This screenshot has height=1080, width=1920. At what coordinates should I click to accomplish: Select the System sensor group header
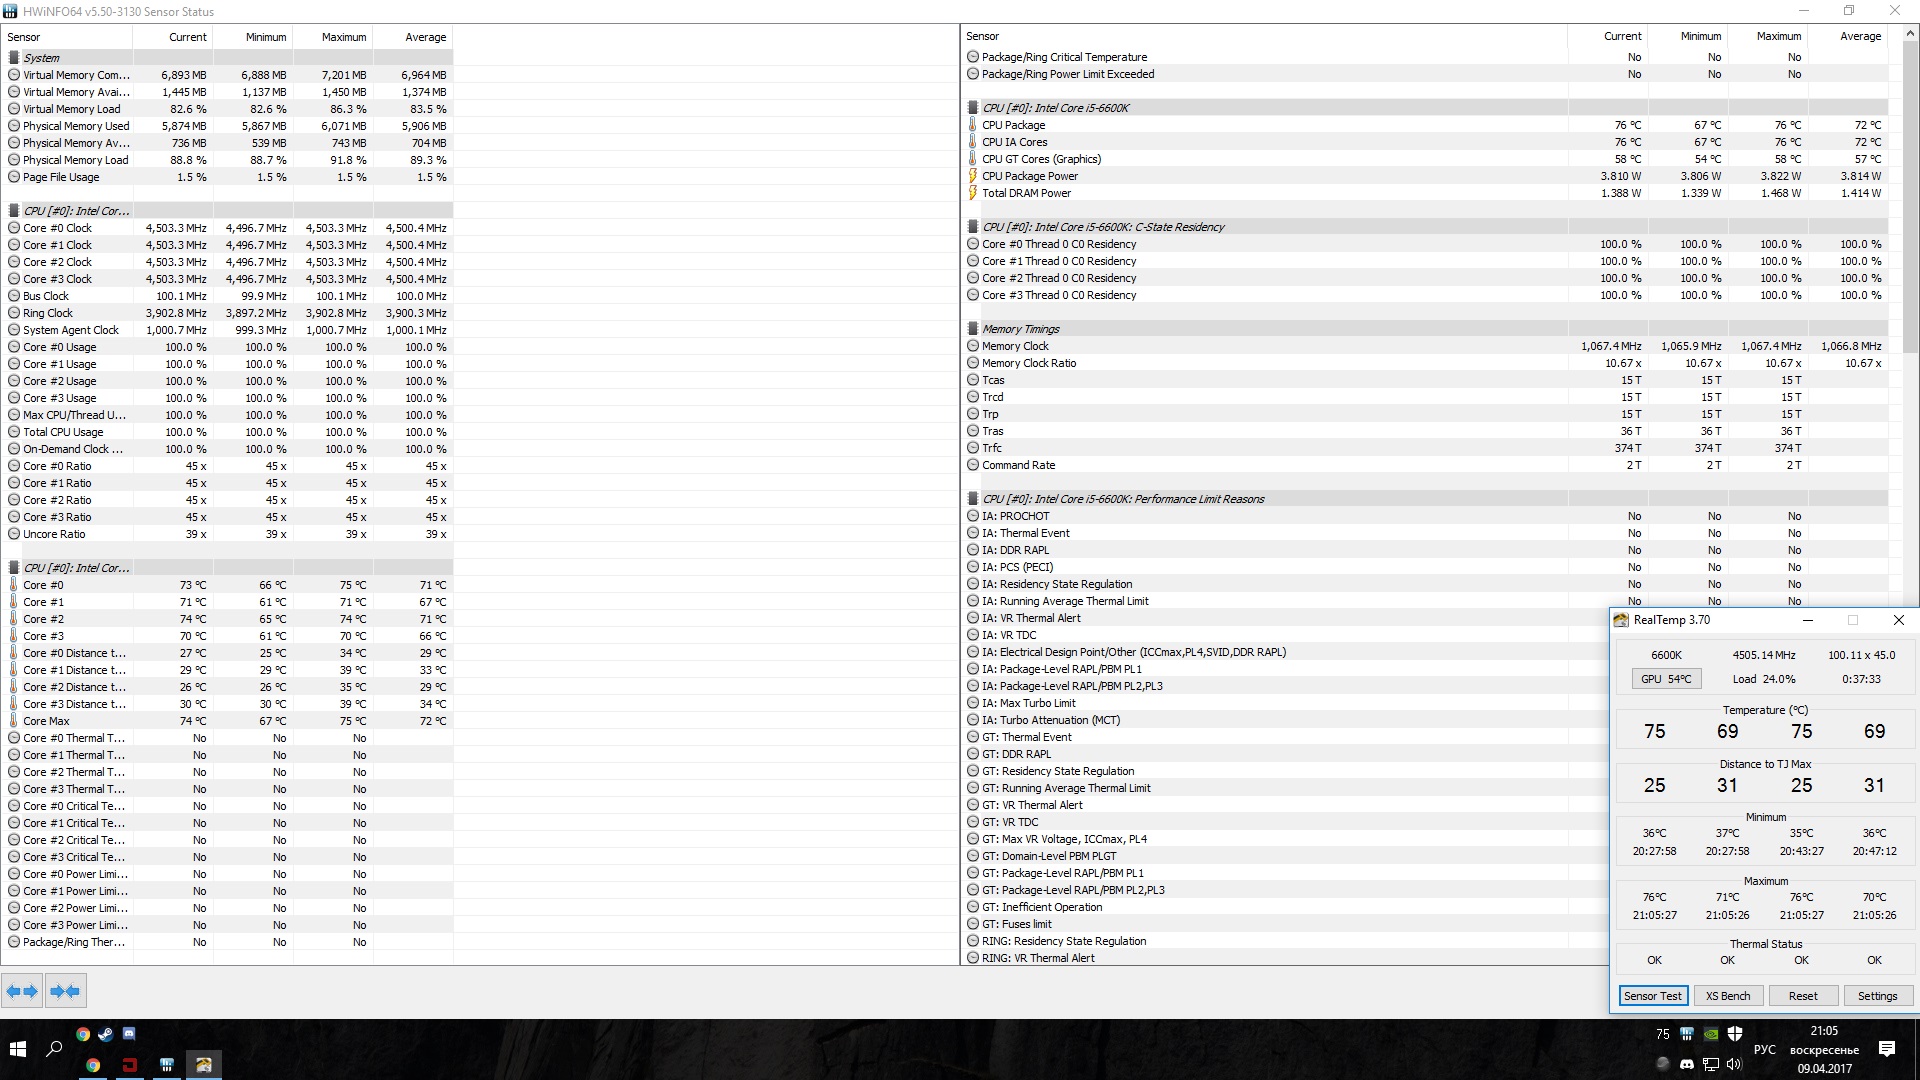42,58
